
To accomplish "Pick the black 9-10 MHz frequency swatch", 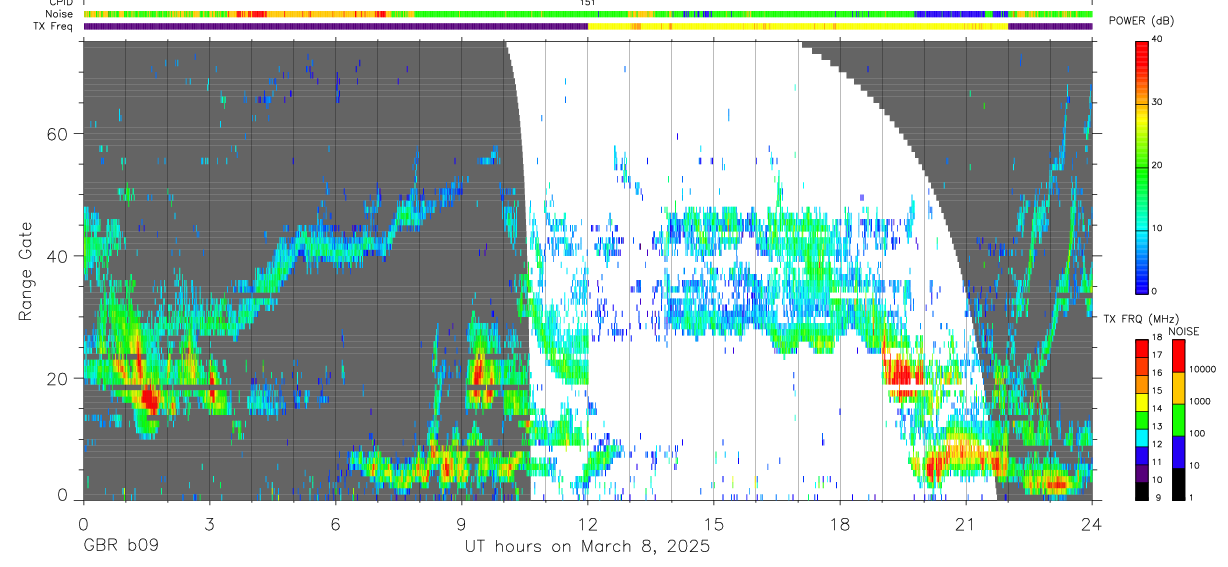I will (x=1141, y=489).
